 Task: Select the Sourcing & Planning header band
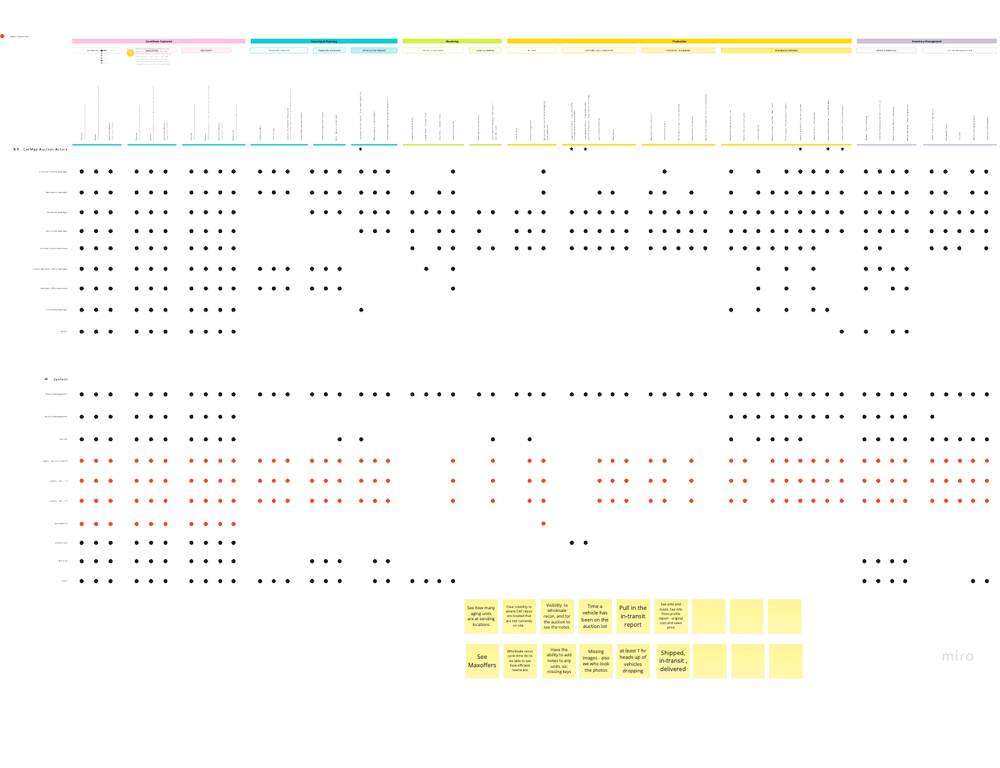pyautogui.click(x=323, y=41)
